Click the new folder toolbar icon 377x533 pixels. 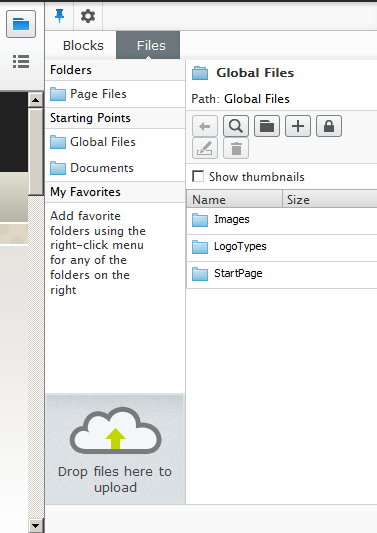tap(267, 126)
